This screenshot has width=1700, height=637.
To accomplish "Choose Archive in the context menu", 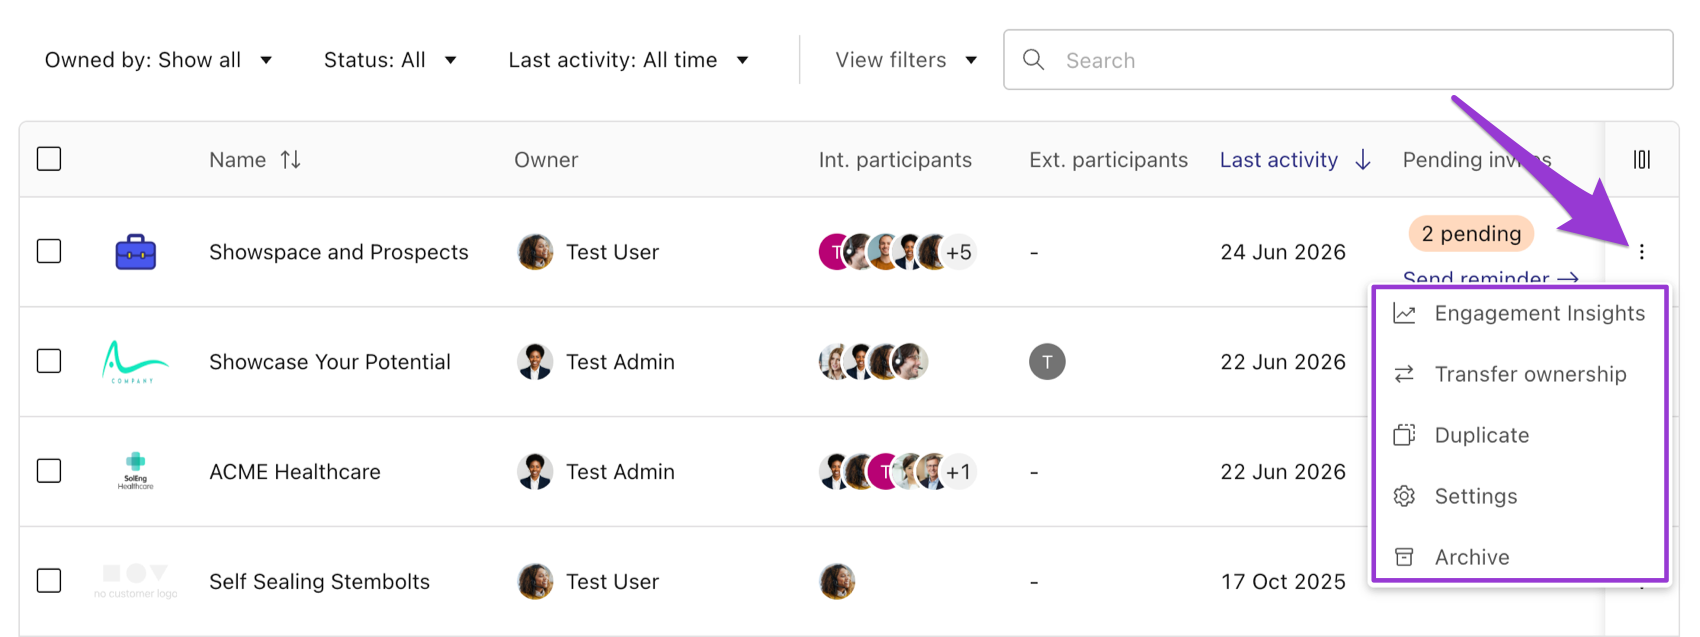I will coord(1519,557).
